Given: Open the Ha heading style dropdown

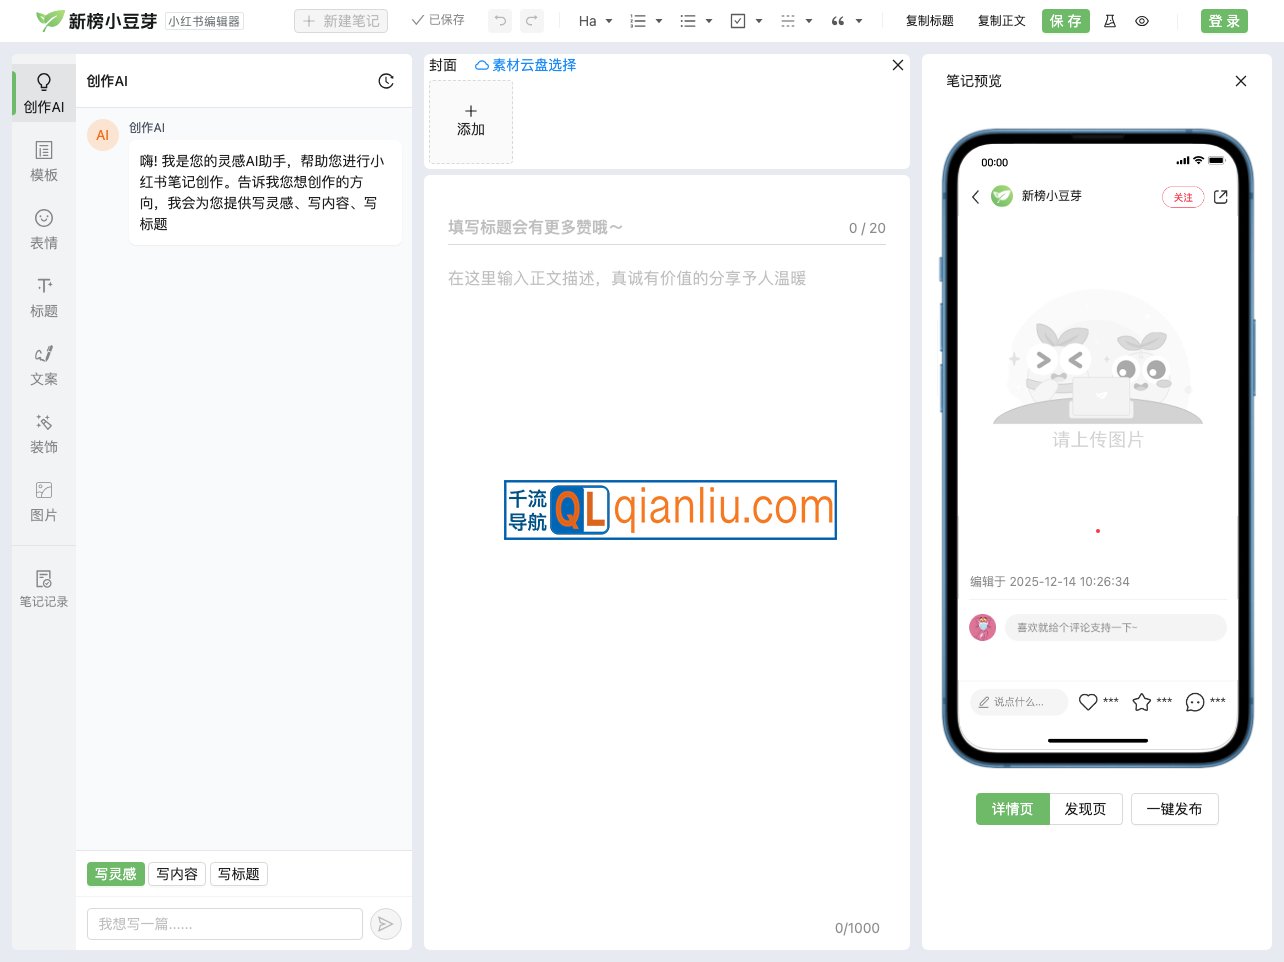Looking at the screenshot, I should pos(587,20).
